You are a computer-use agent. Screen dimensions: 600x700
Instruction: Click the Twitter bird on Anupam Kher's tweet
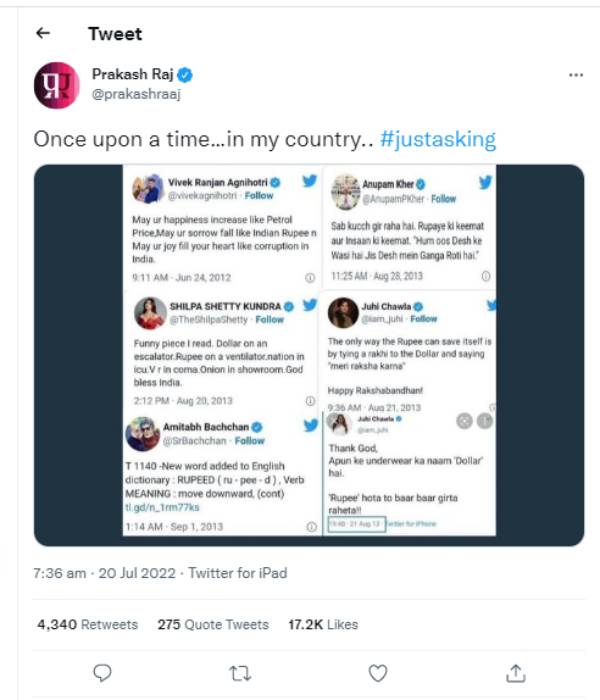[485, 182]
